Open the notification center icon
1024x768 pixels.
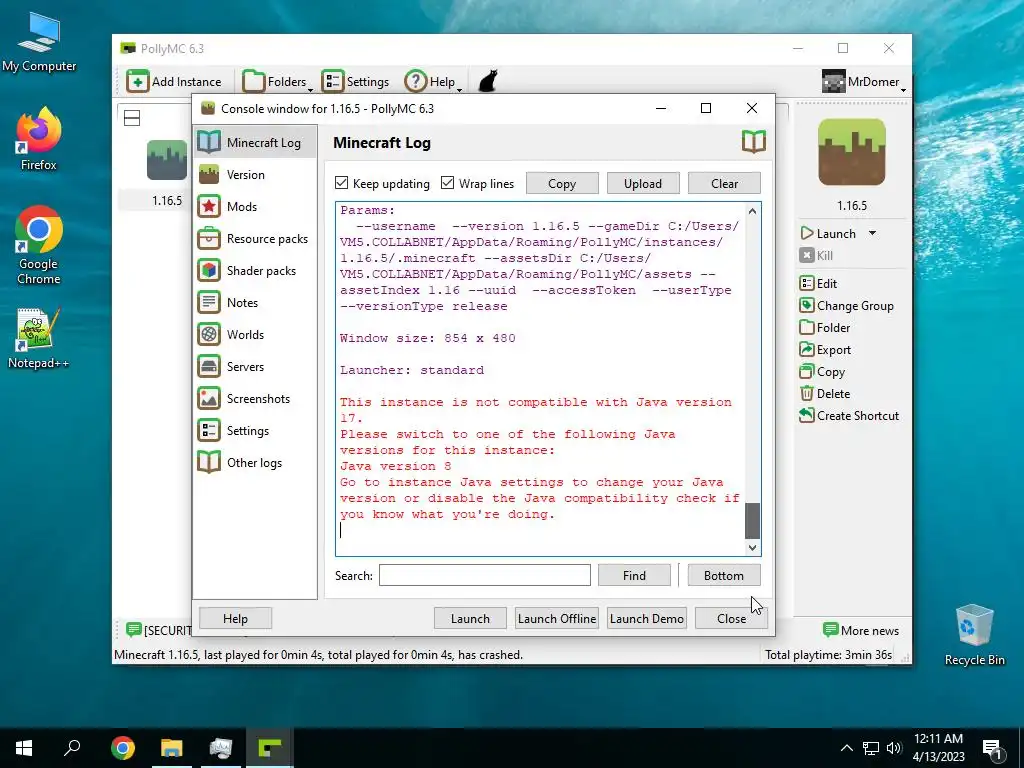click(992, 748)
